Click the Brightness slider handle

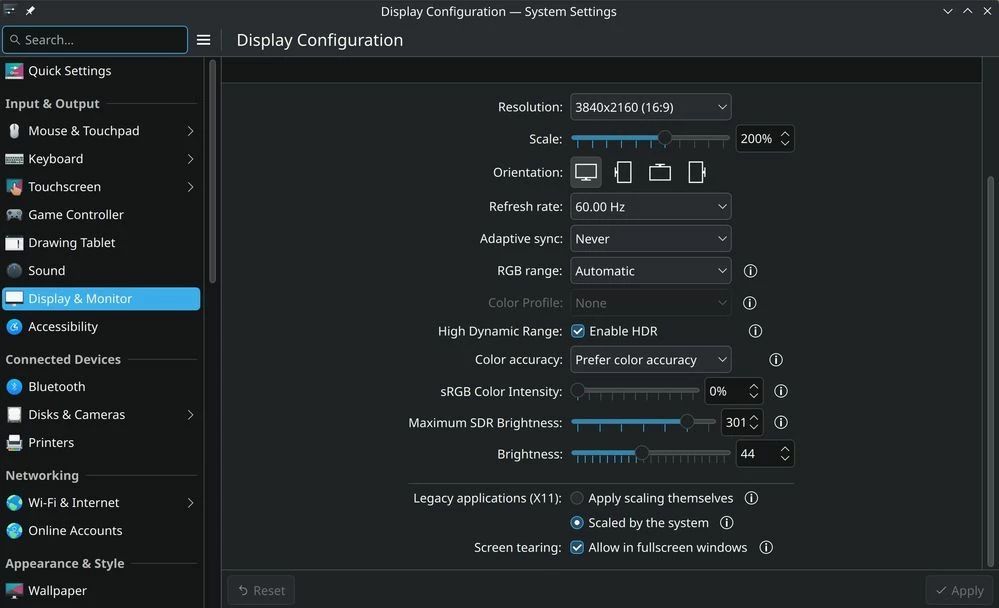tap(642, 453)
